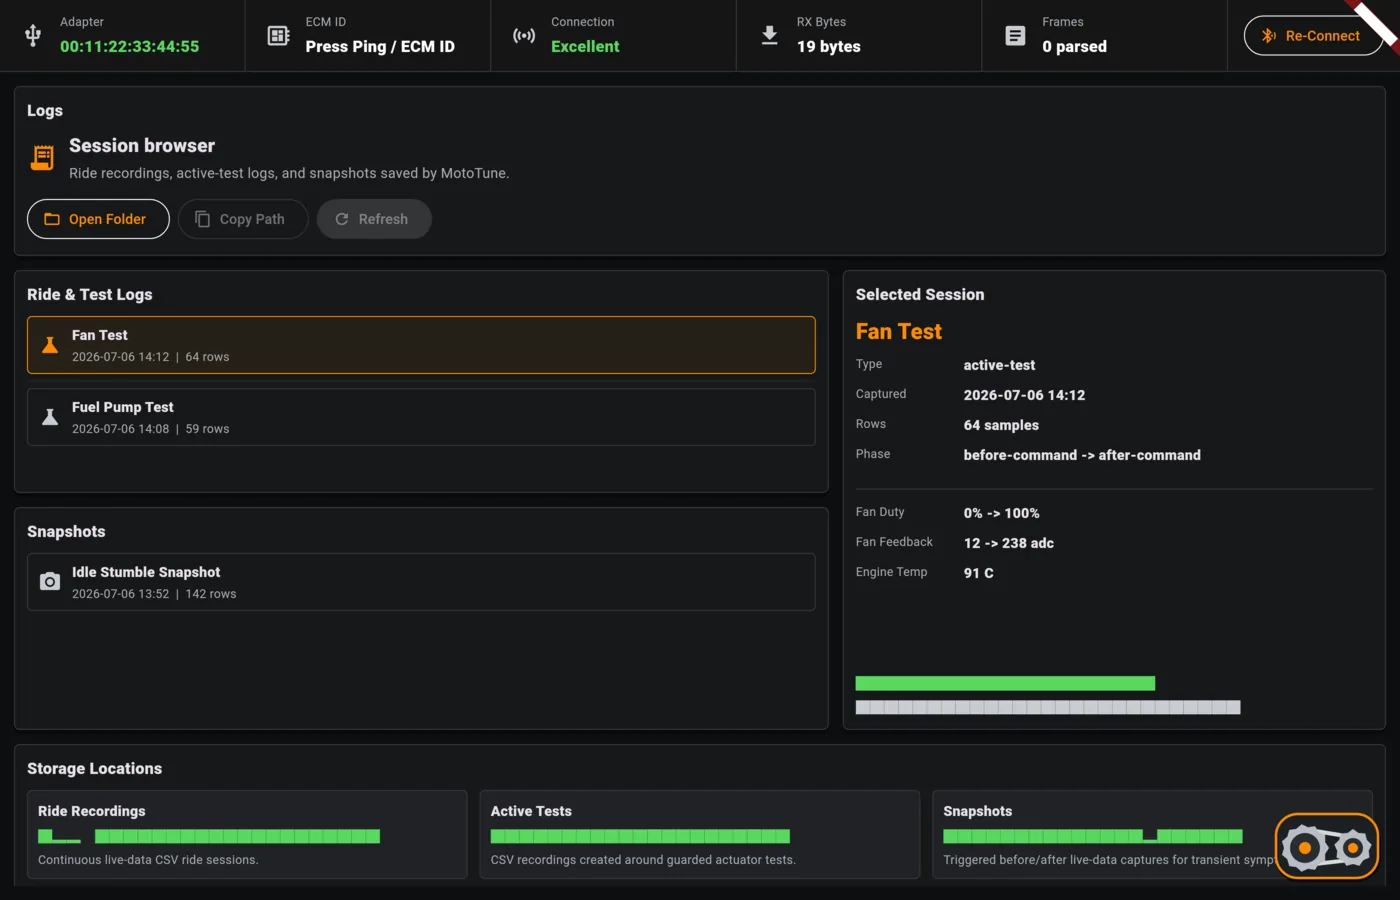This screenshot has height=900, width=1400.
Task: Click the Idle Stumble Snapshot camera icon
Action: pos(50,582)
